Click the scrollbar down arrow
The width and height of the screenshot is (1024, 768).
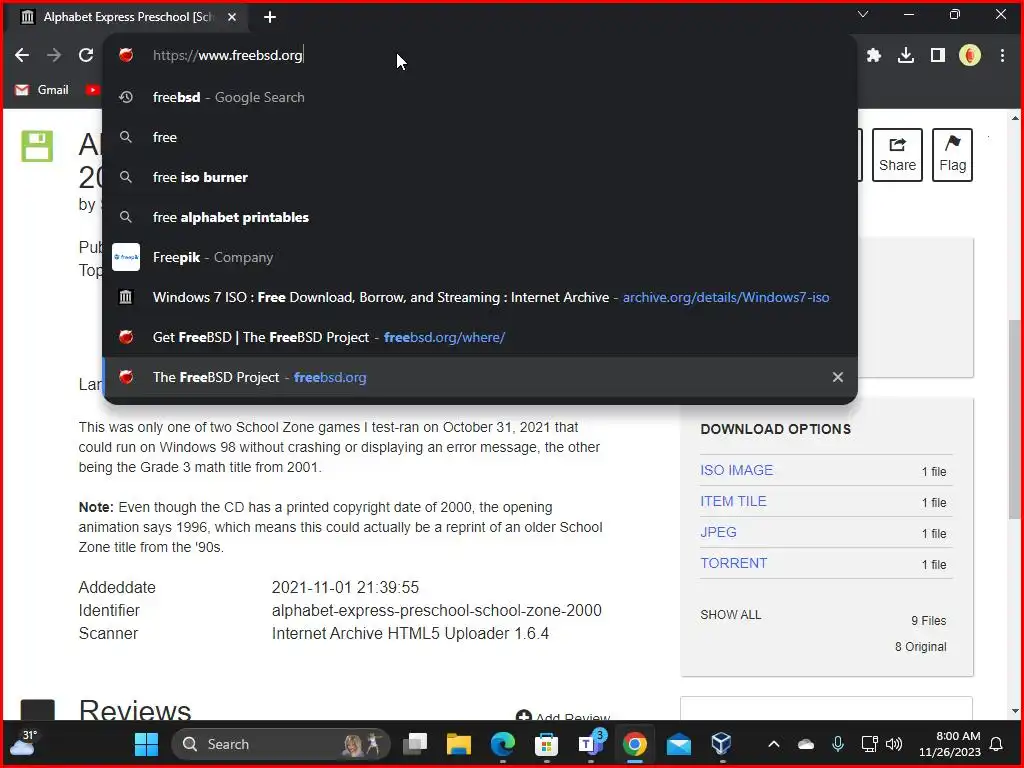pyautogui.click(x=1014, y=712)
